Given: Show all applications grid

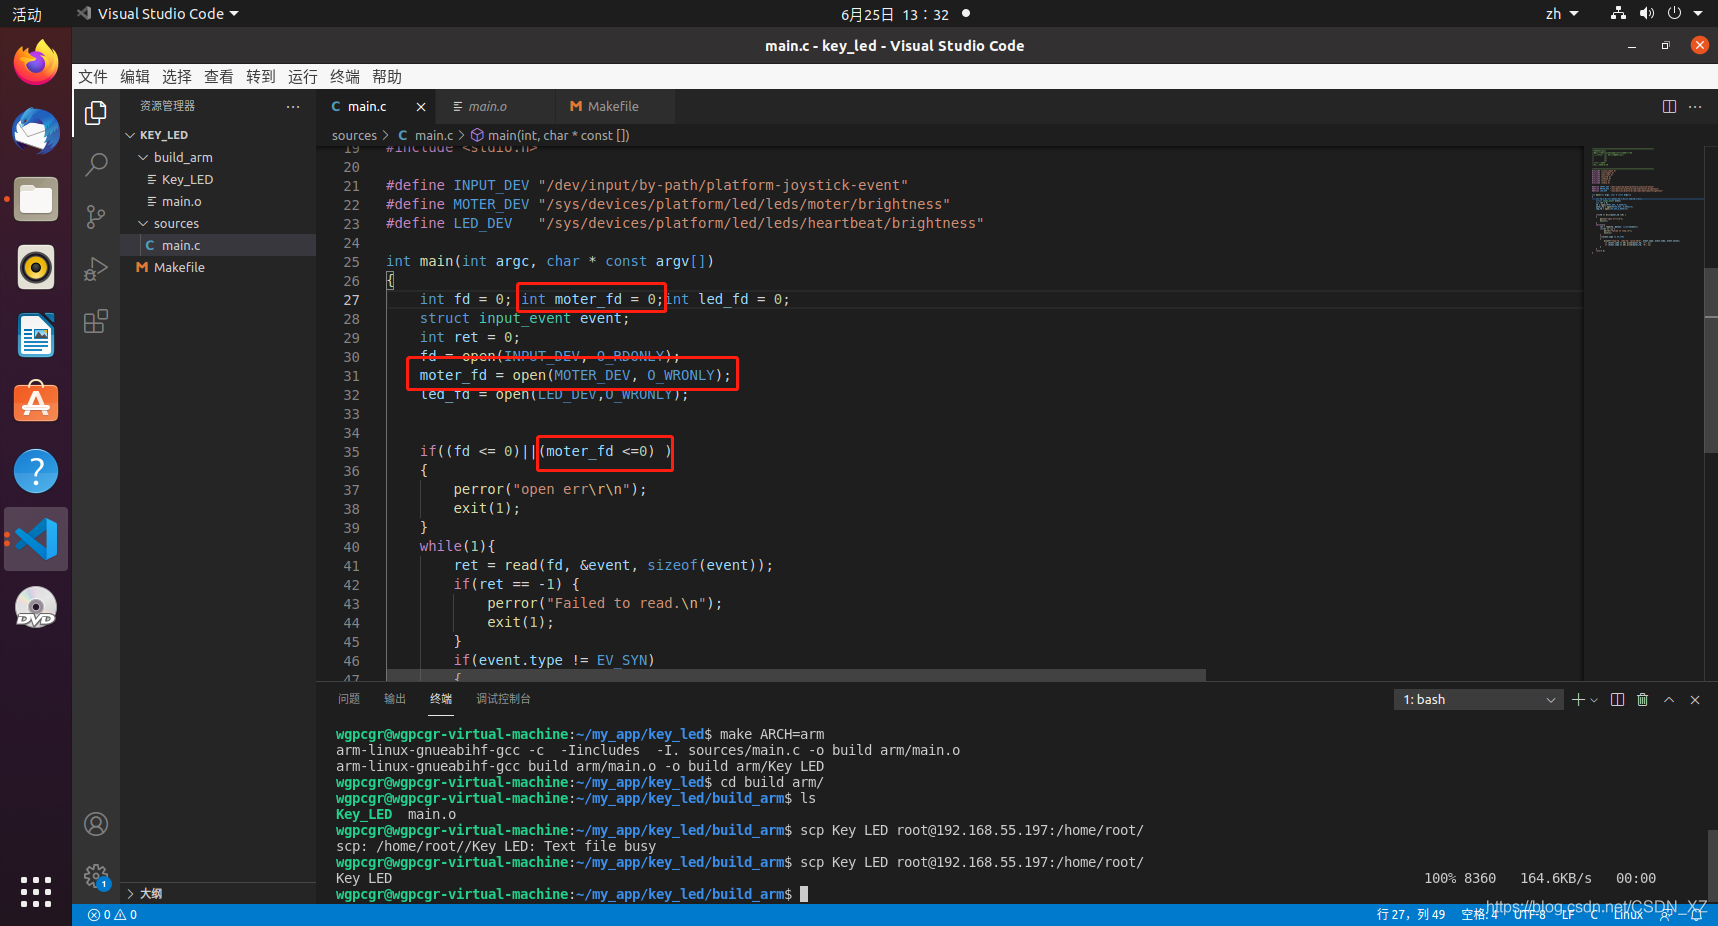Looking at the screenshot, I should (36, 891).
